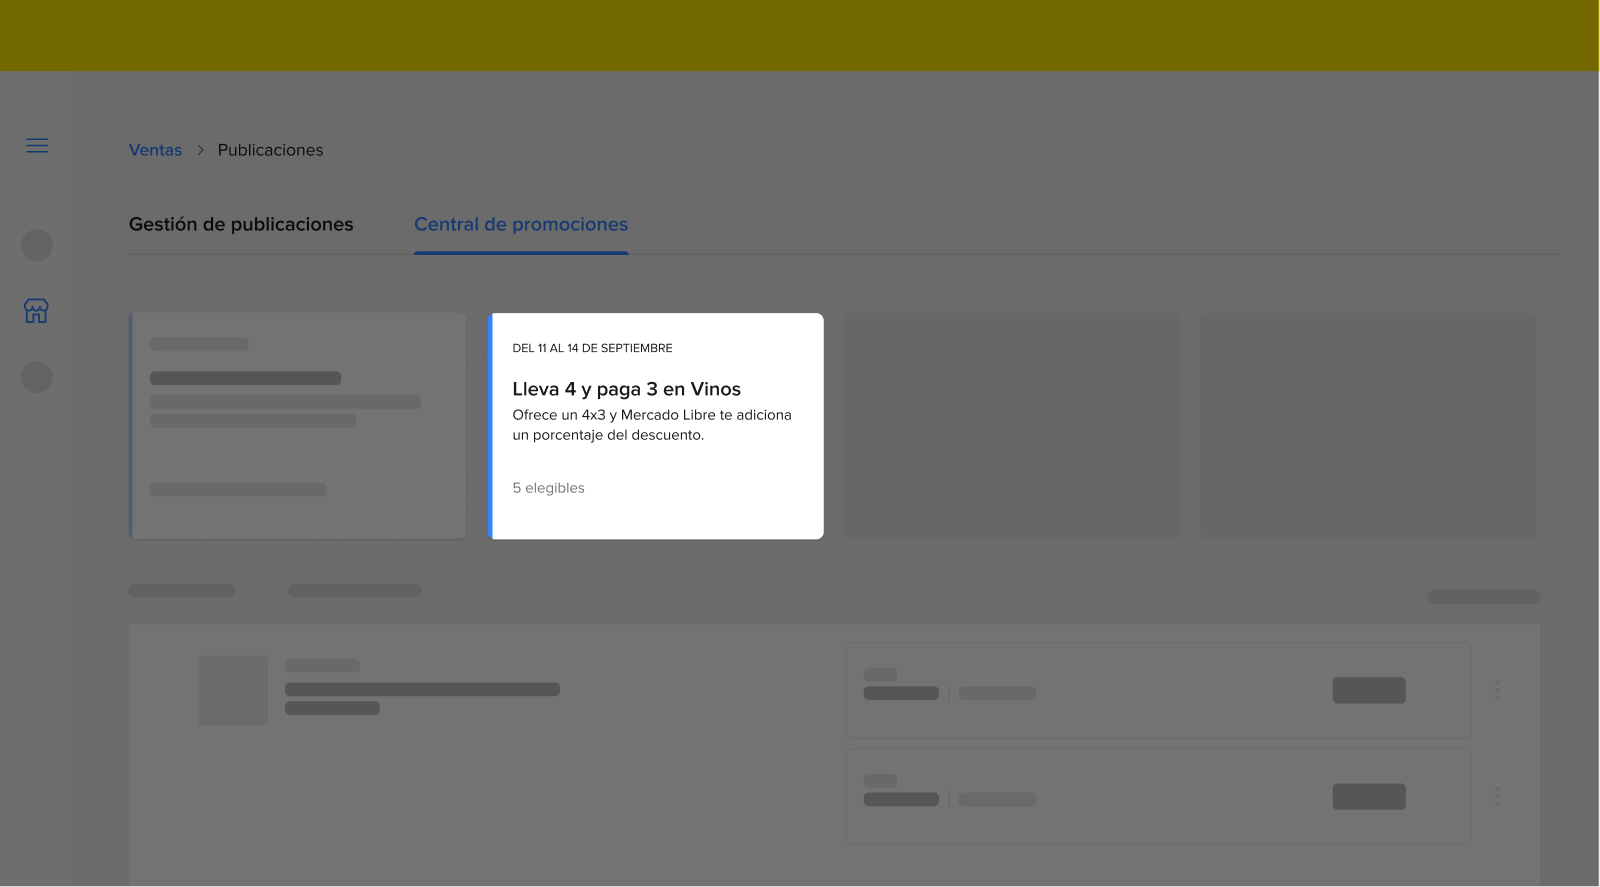The image size is (1600, 887).
Task: Select Central de promociones tab
Action: pos(521,225)
